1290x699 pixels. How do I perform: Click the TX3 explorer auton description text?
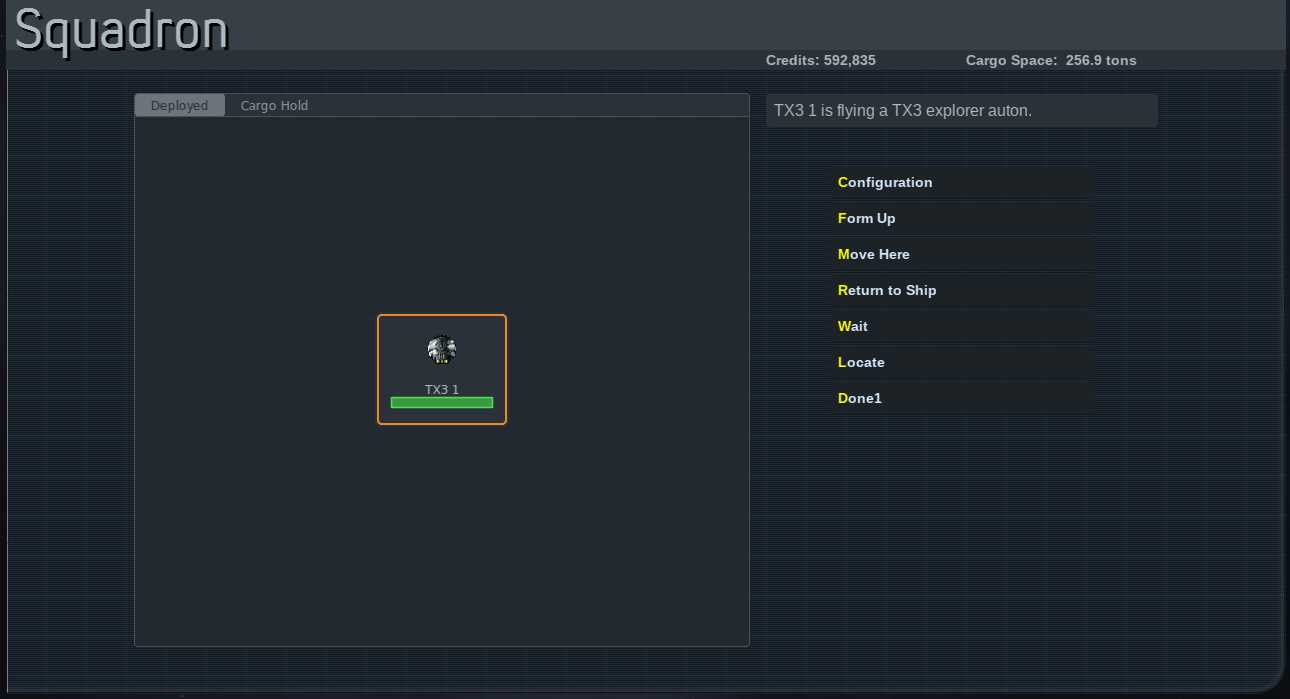pos(903,110)
